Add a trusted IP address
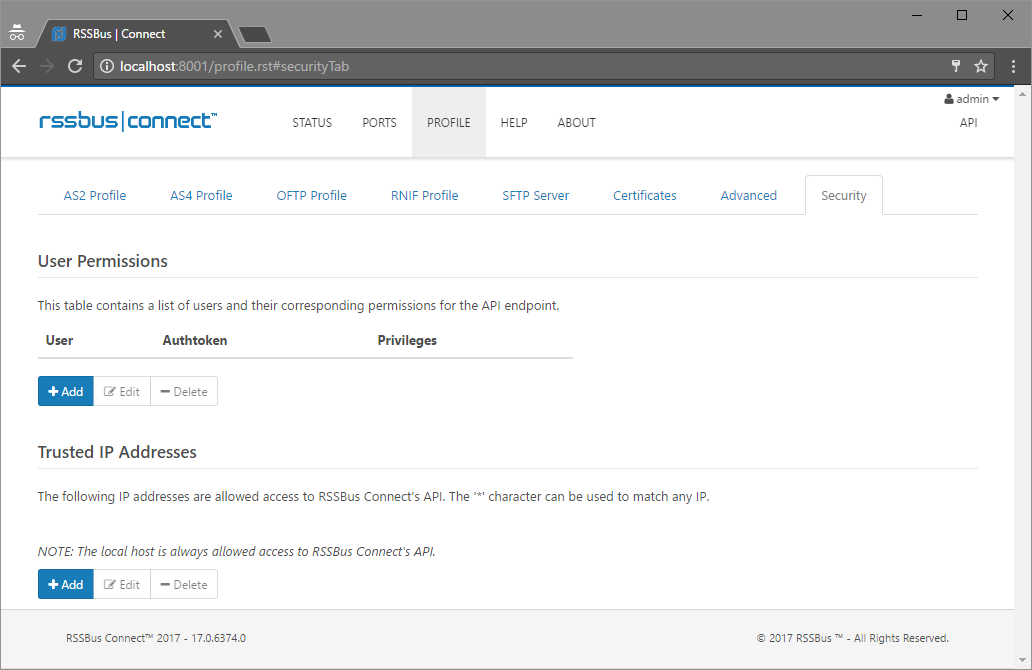 (x=66, y=584)
